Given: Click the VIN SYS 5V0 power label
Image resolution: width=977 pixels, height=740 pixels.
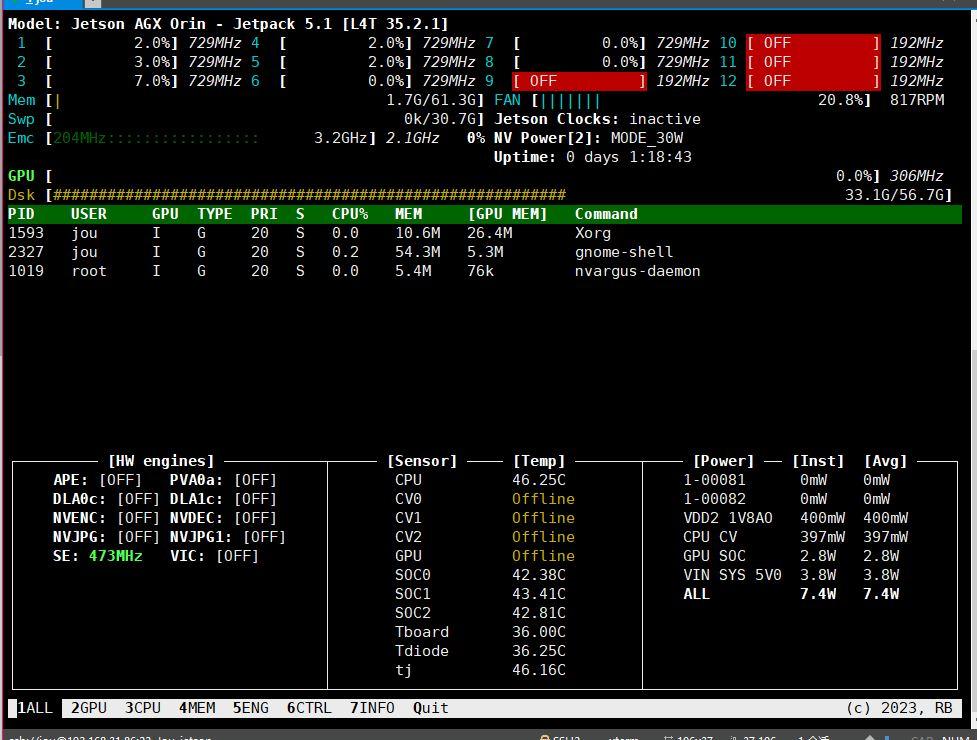Looking at the screenshot, I should click(x=732, y=575).
